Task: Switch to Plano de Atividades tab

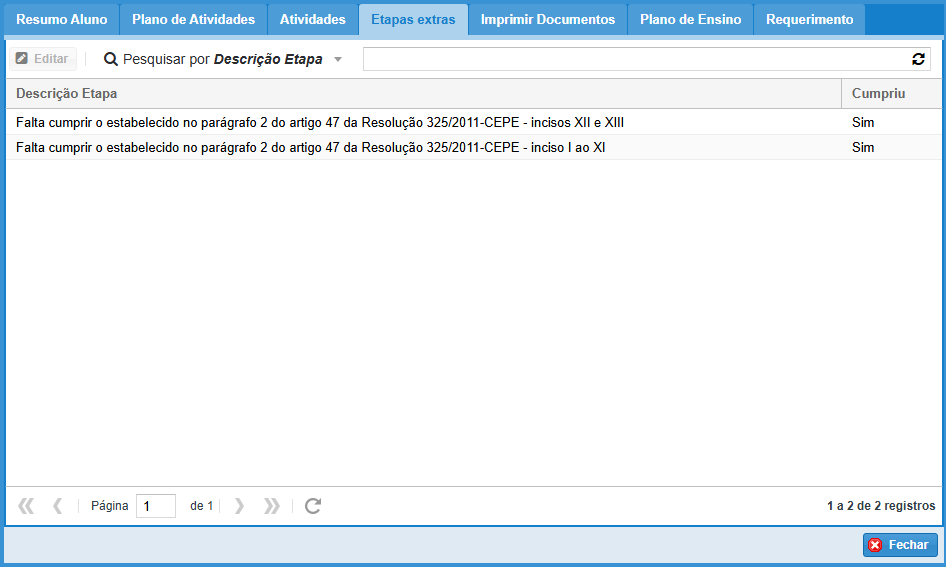Action: tap(193, 20)
